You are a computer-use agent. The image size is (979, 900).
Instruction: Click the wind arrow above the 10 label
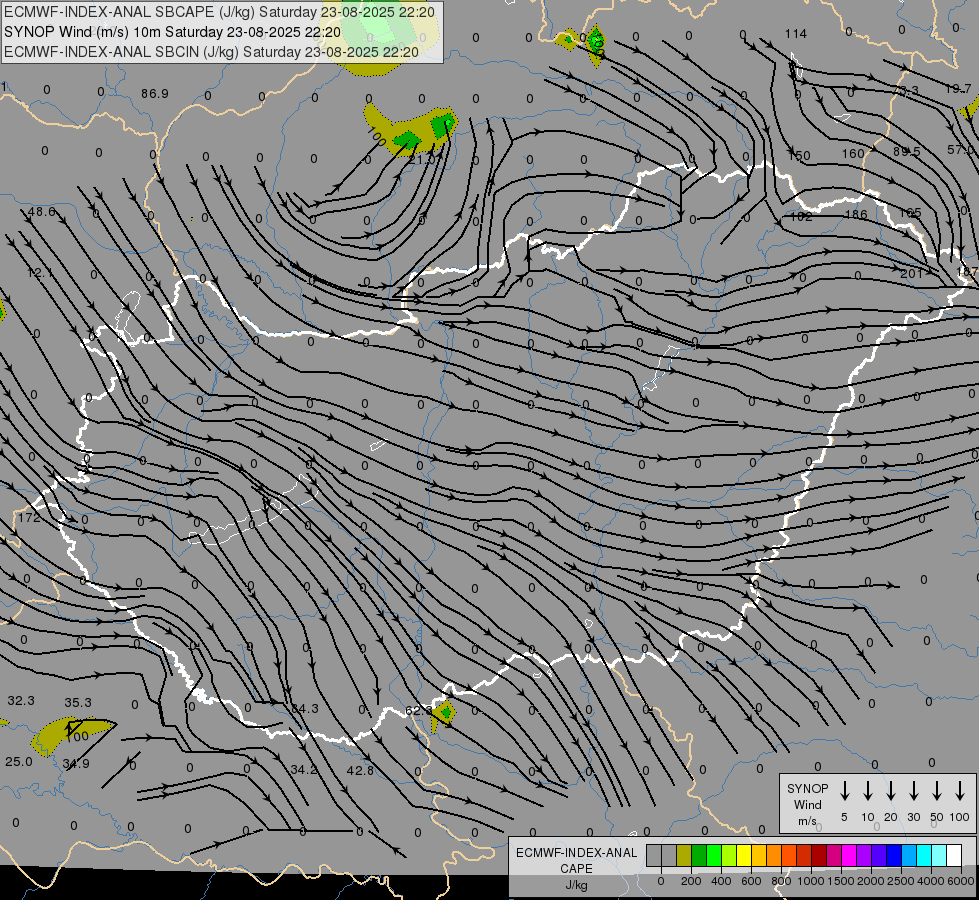coord(868,791)
